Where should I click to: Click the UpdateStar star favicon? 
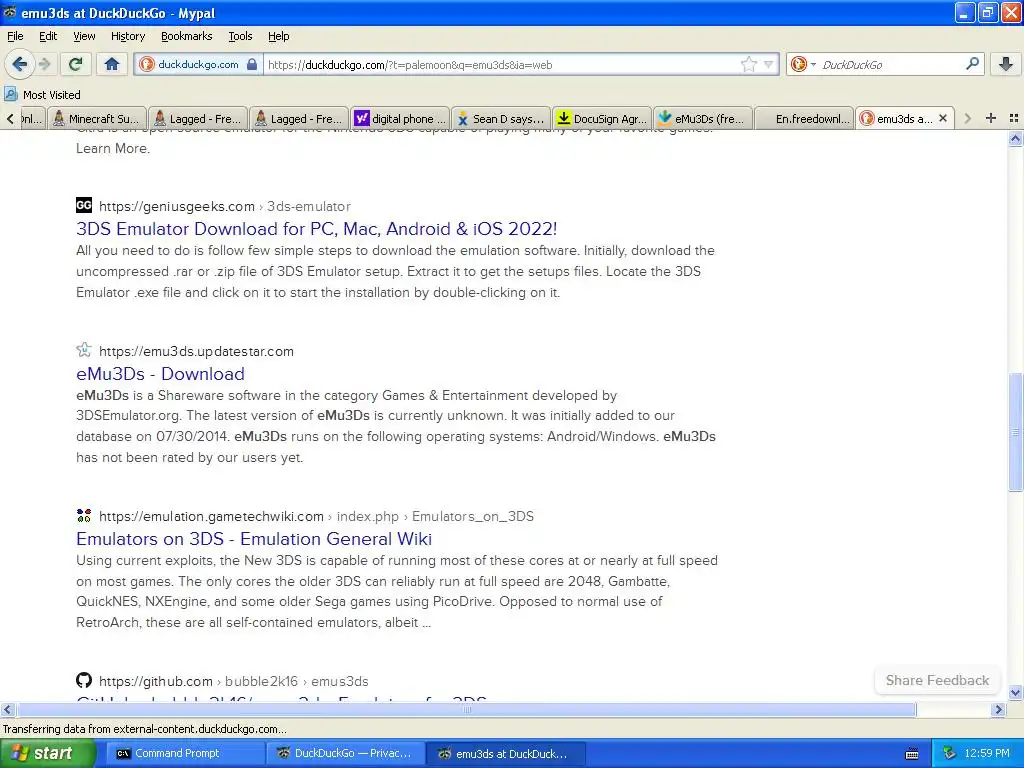(x=84, y=350)
